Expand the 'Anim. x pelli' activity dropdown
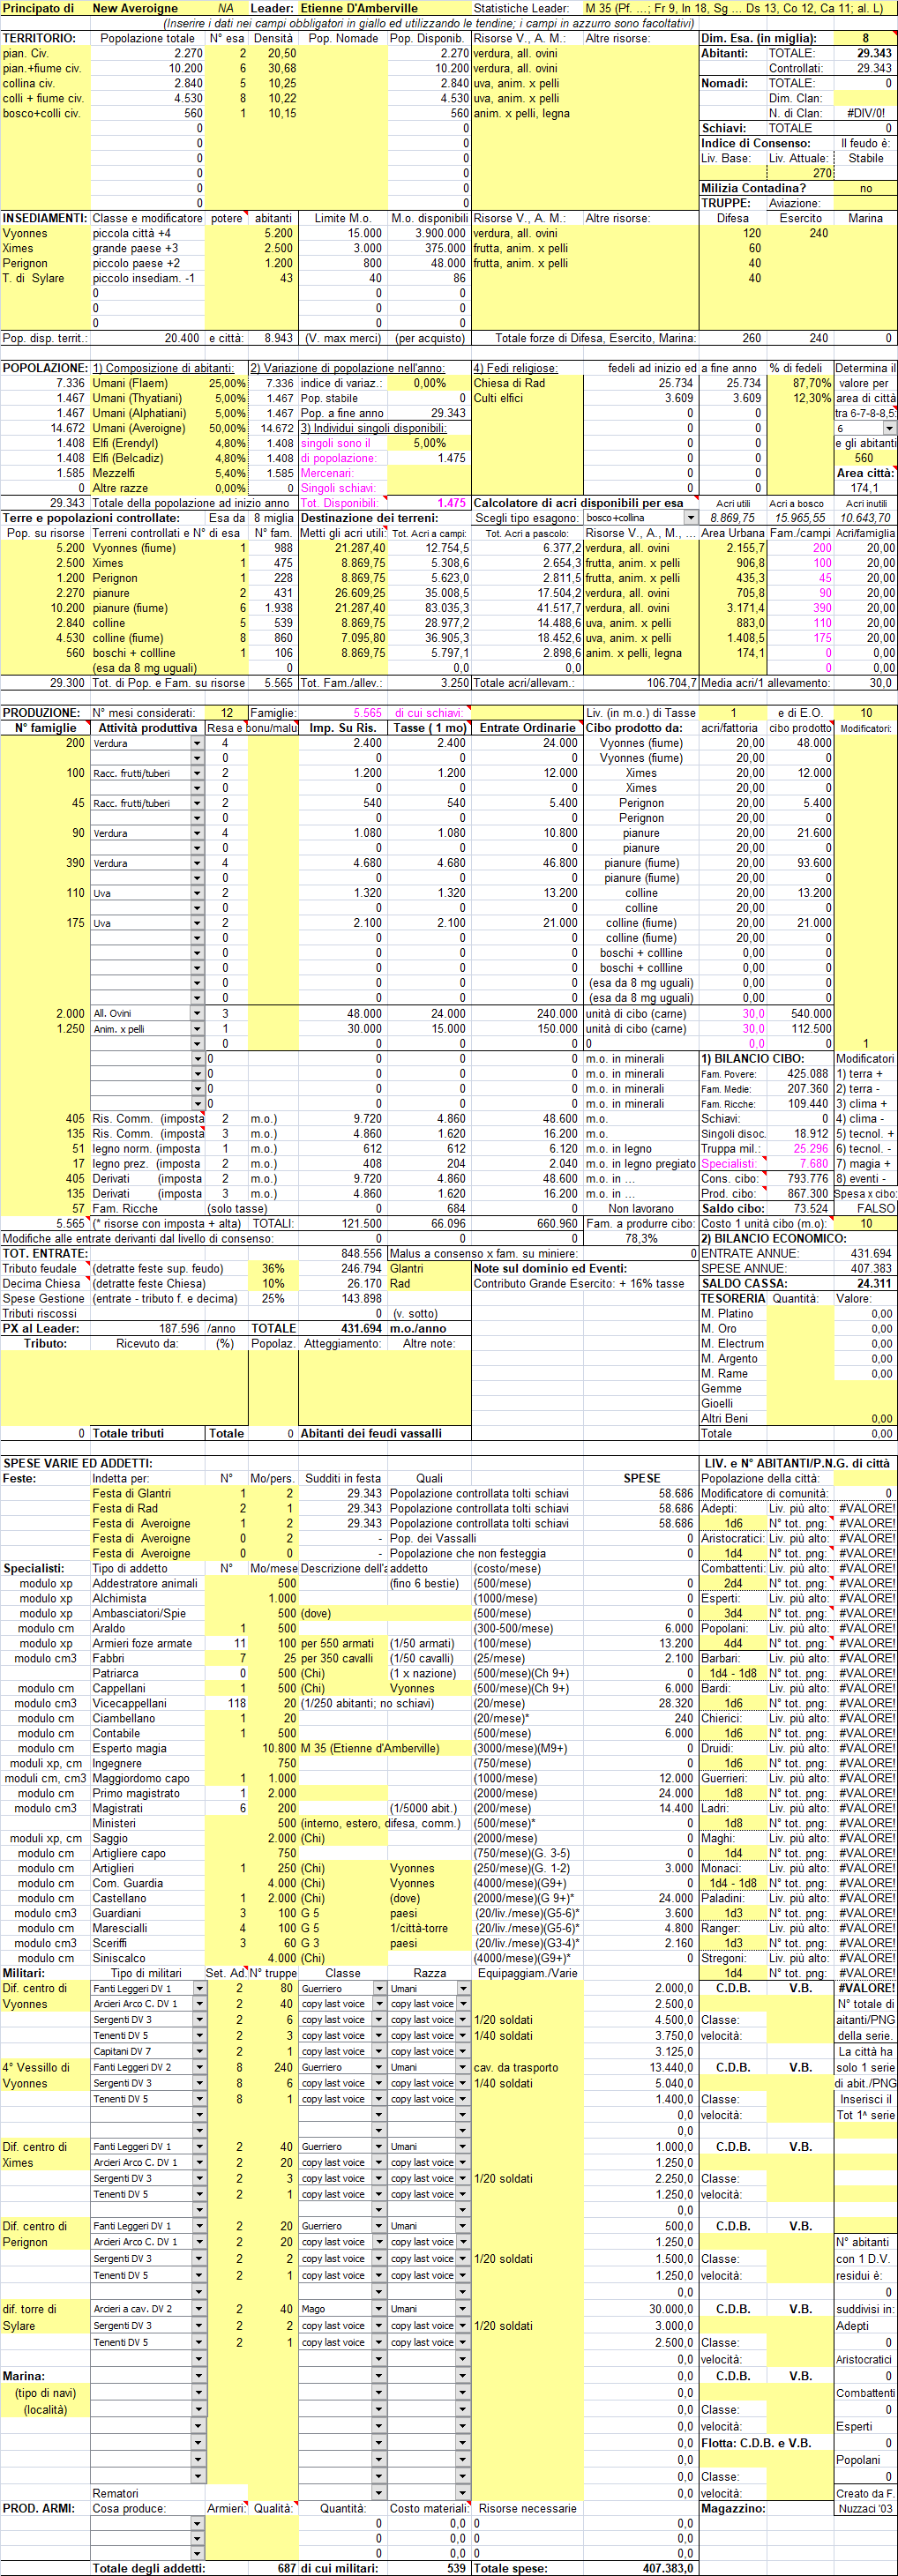 coord(198,1028)
